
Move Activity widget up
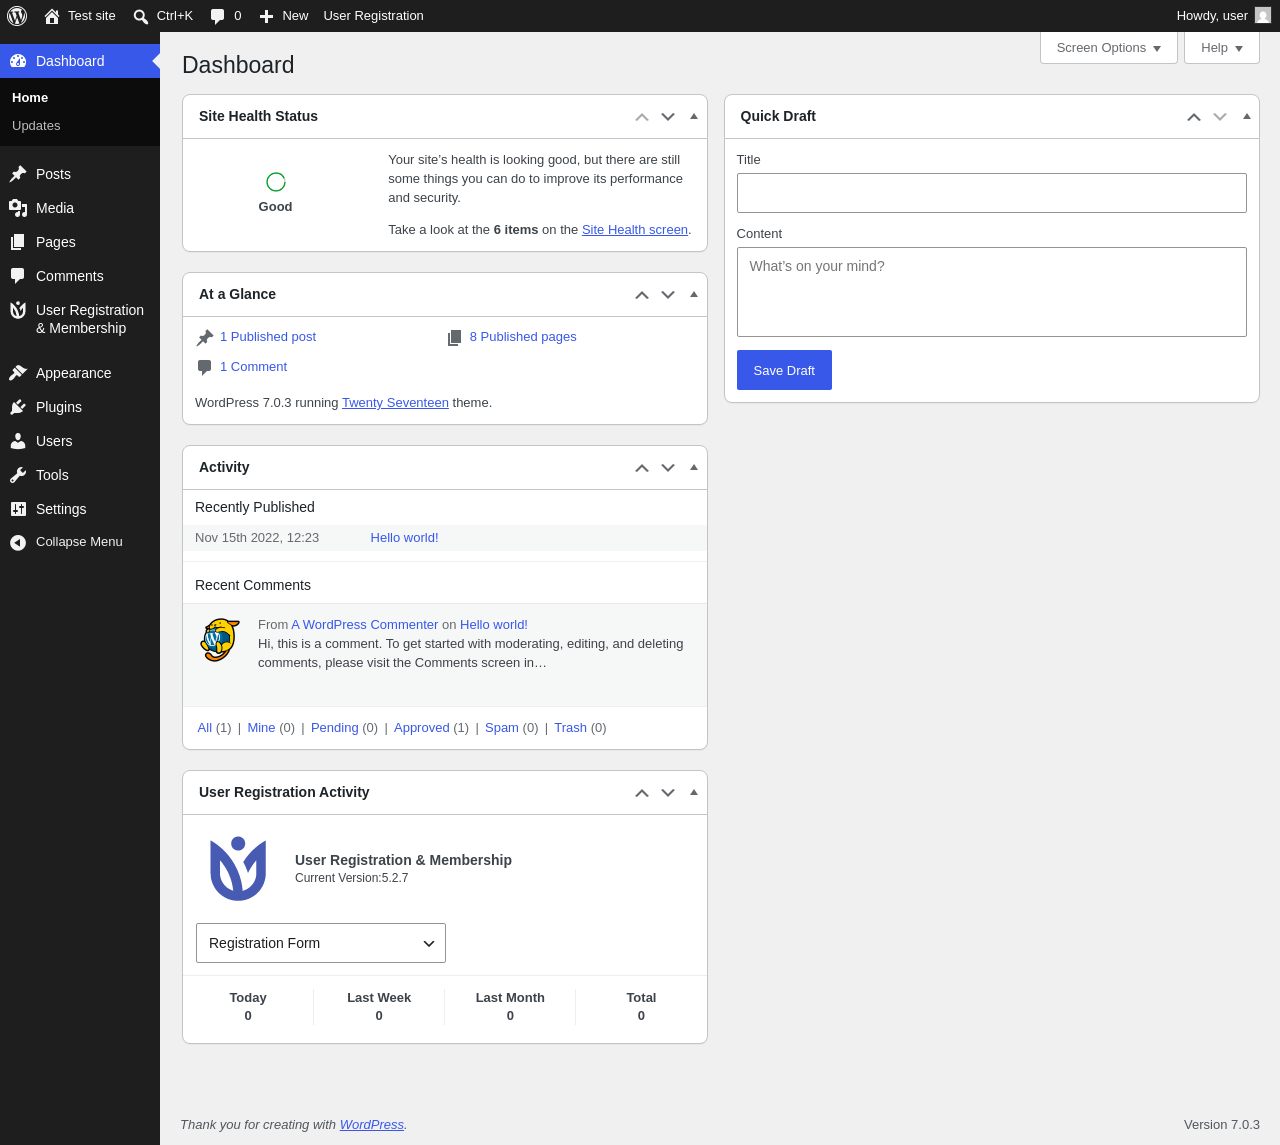(x=642, y=468)
